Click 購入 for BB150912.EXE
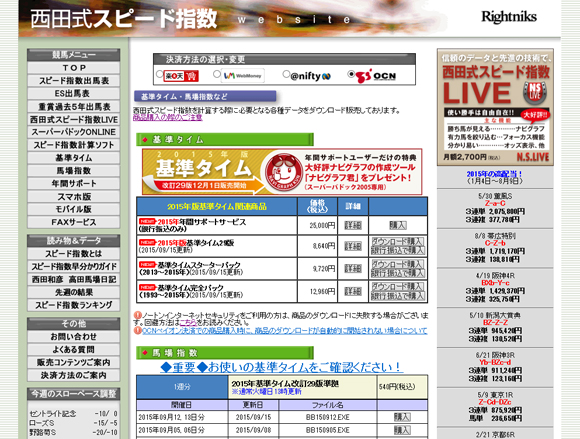This screenshot has width=580, height=439. click(x=402, y=417)
